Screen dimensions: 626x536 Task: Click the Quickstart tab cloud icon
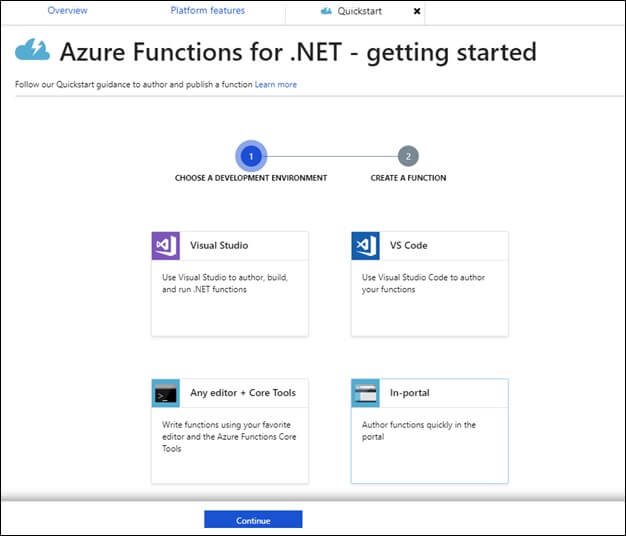click(326, 11)
